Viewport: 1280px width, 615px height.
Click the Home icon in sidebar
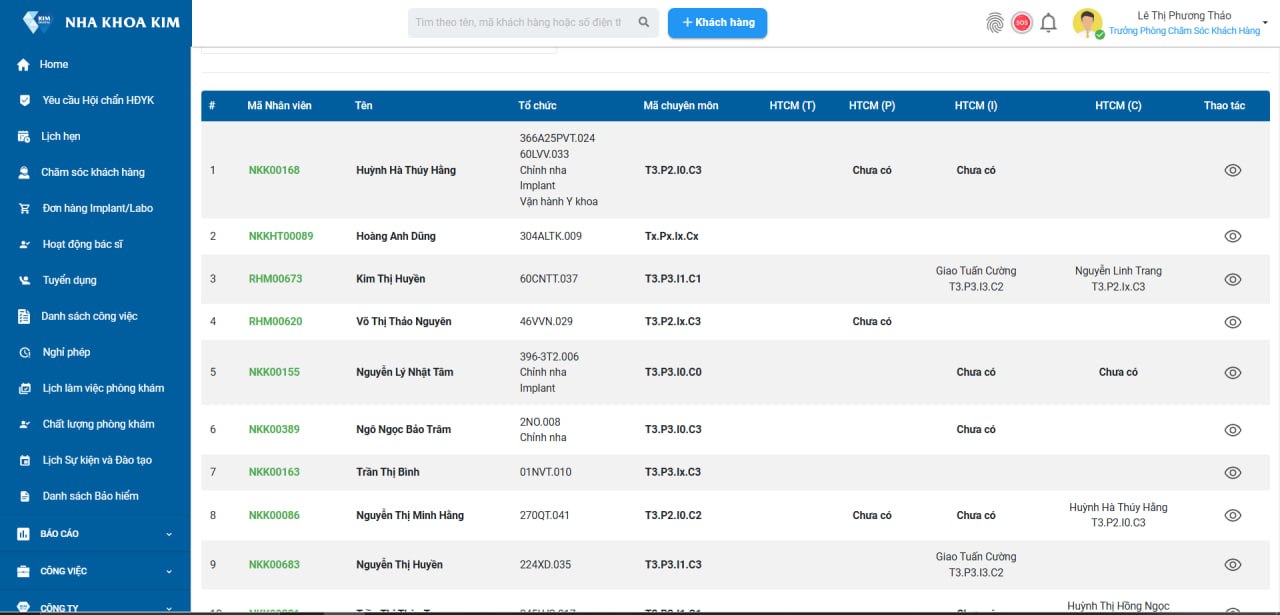tap(23, 65)
